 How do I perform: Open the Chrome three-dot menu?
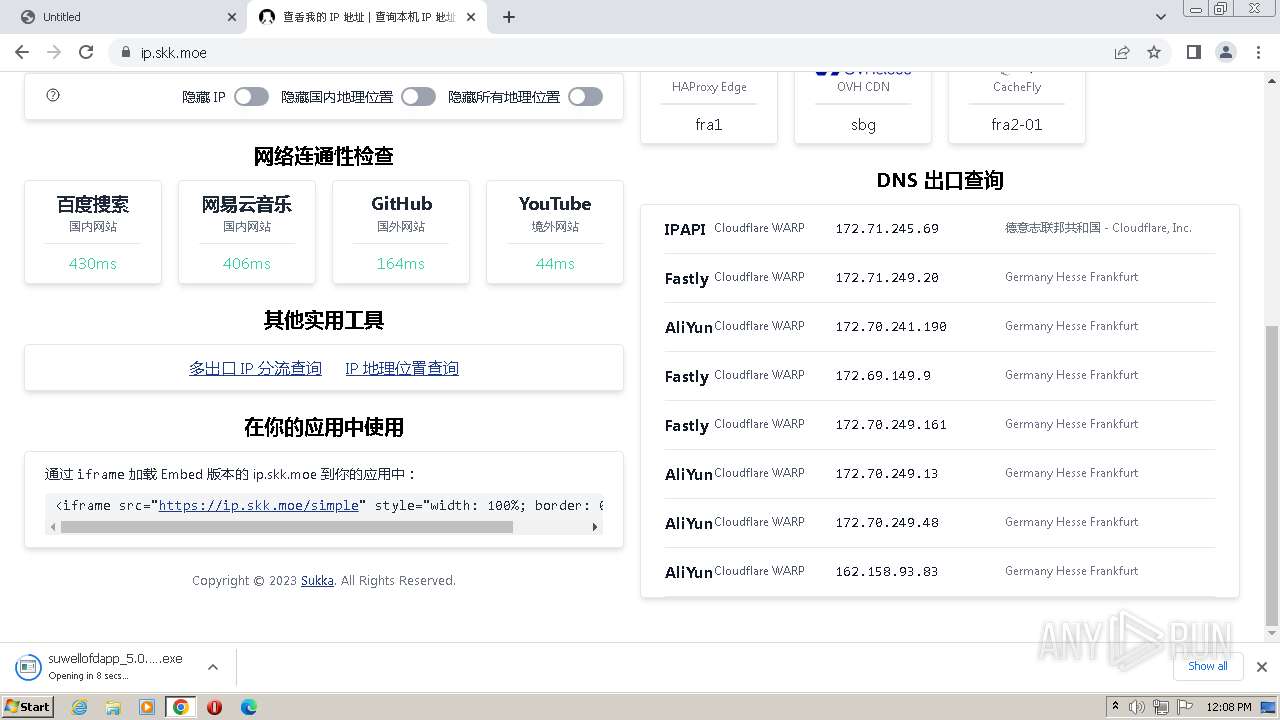(x=1257, y=52)
